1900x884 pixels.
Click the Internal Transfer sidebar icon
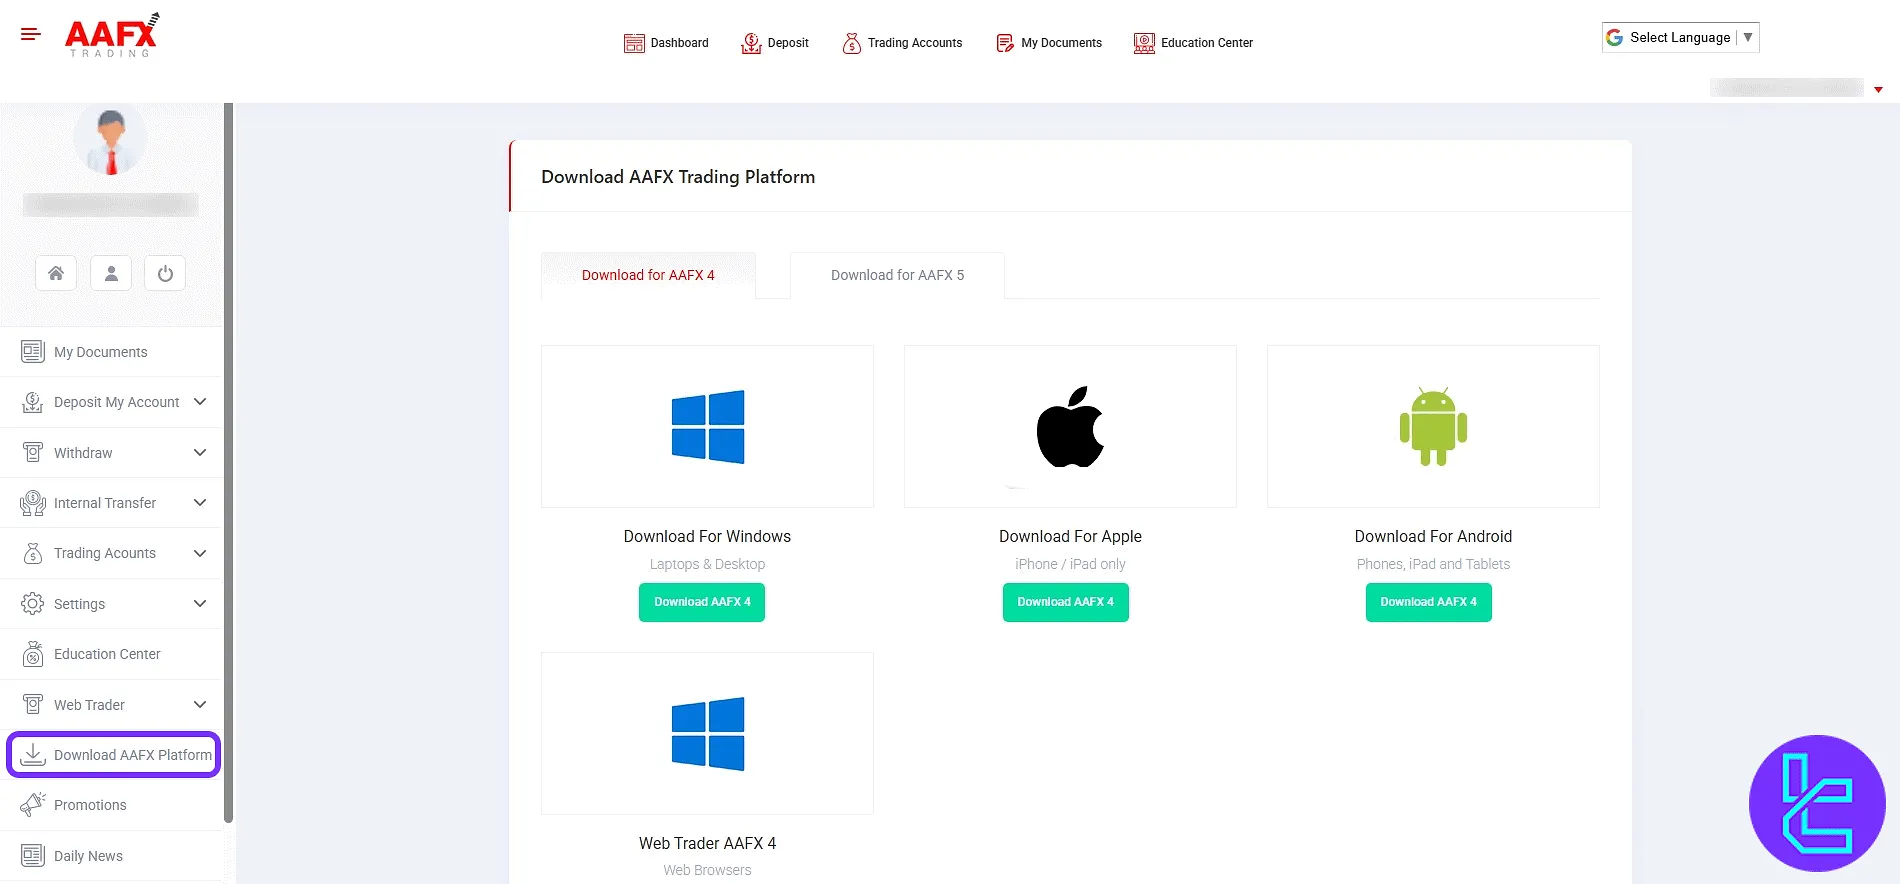33,503
